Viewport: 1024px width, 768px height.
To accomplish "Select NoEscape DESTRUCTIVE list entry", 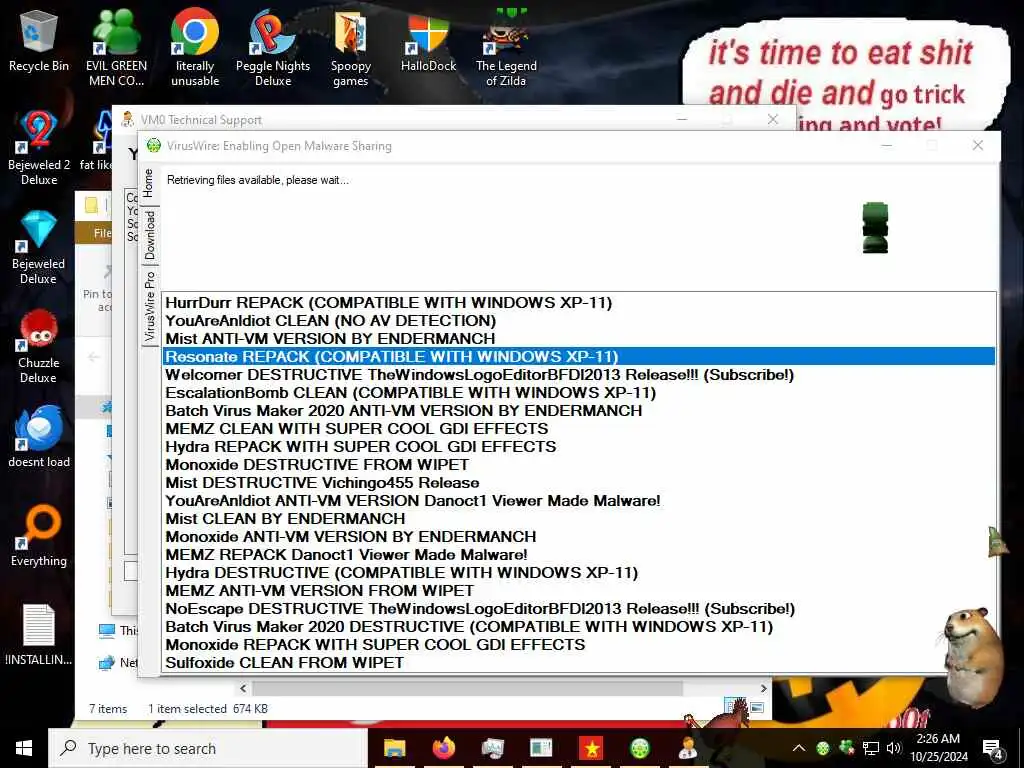I will pos(578,609).
